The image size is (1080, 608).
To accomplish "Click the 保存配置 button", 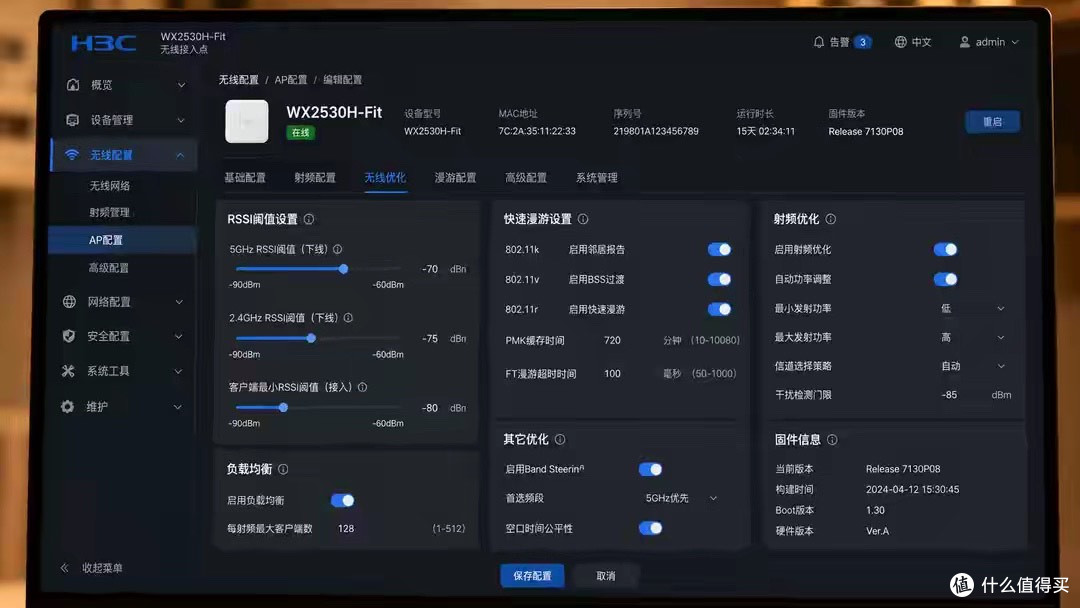I will (532, 576).
